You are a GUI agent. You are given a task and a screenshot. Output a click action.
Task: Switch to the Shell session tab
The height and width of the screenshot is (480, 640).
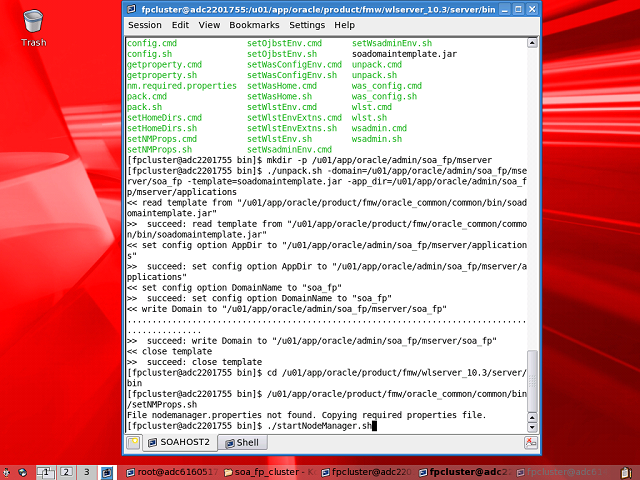(242, 443)
